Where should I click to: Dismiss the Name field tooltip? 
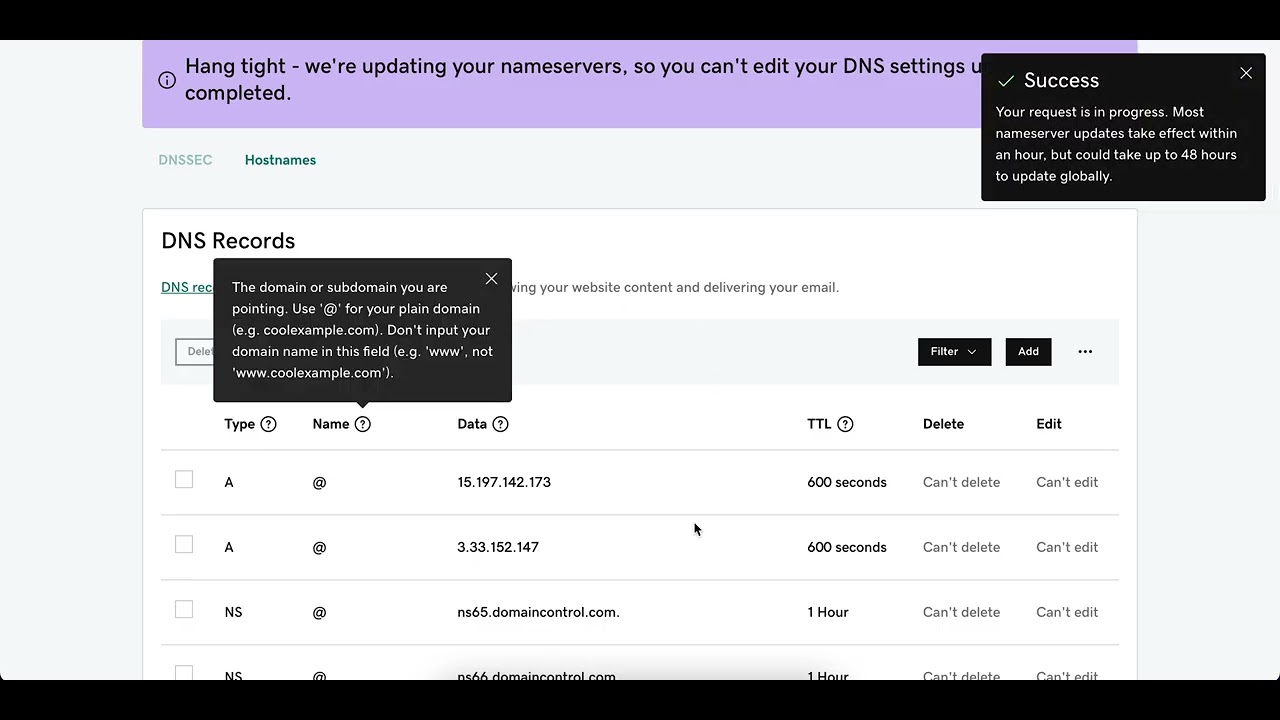(x=491, y=278)
